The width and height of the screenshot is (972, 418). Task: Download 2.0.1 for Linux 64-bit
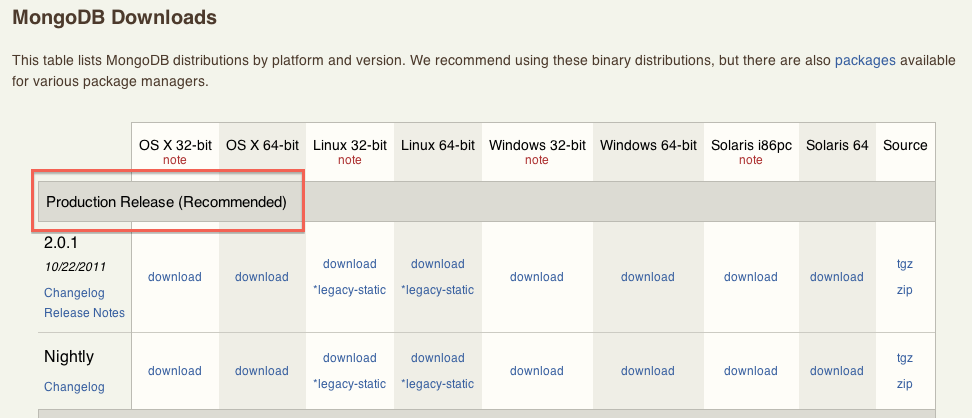coord(438,264)
